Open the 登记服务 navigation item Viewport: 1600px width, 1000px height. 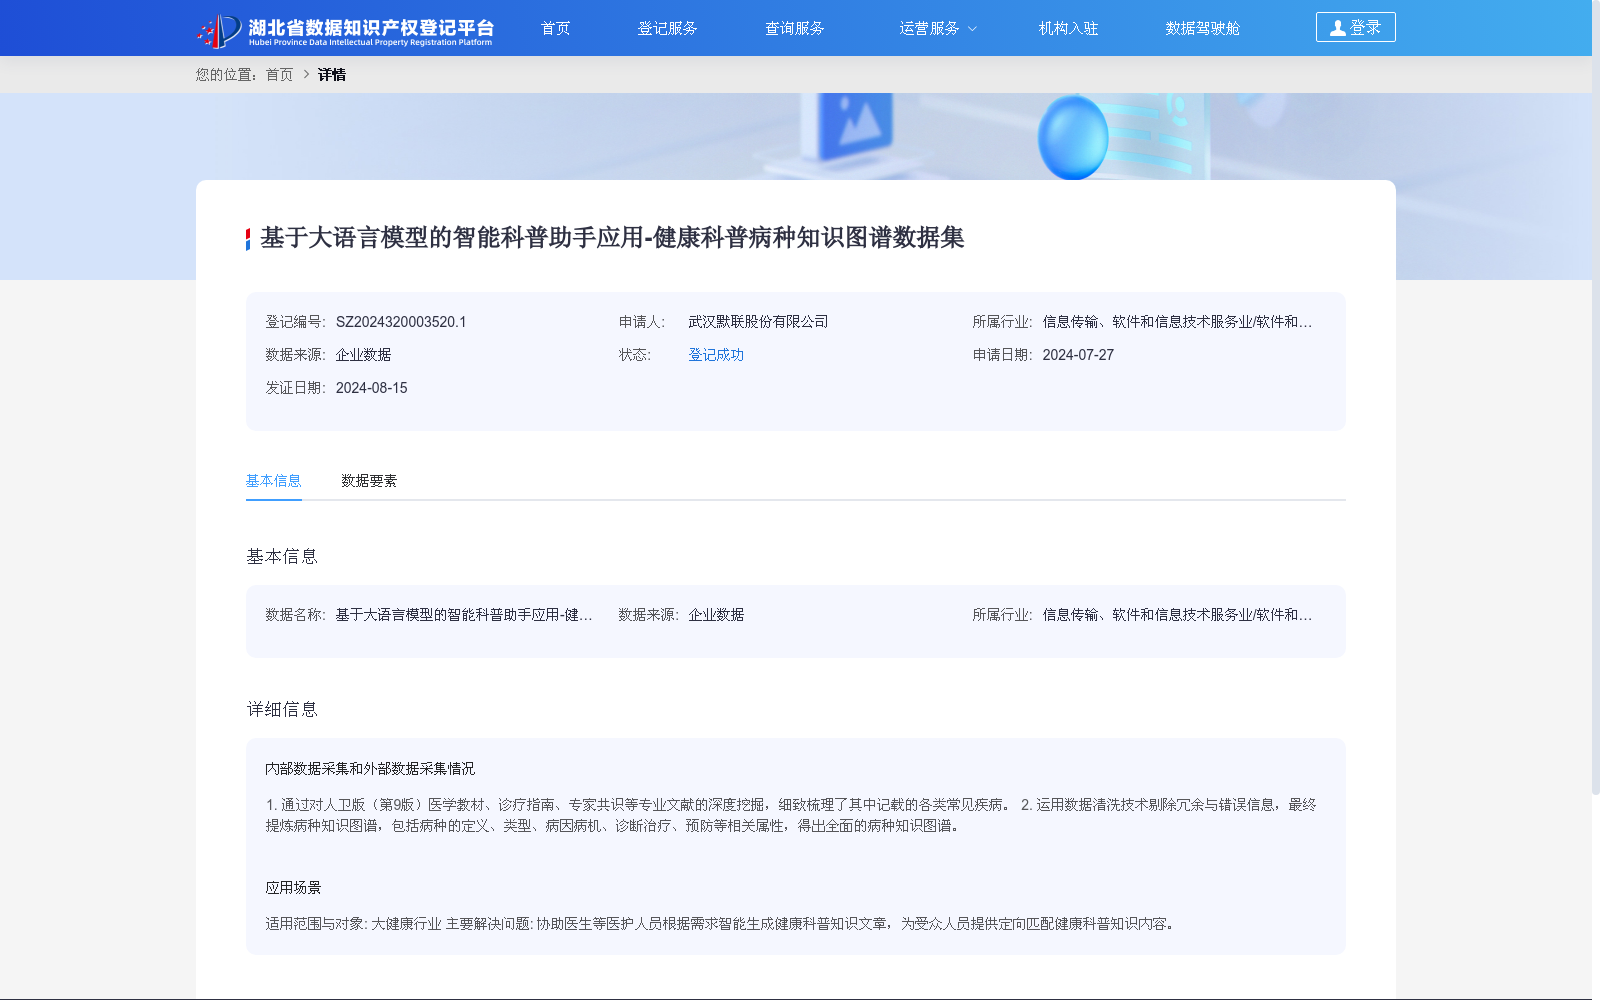pyautogui.click(x=667, y=28)
